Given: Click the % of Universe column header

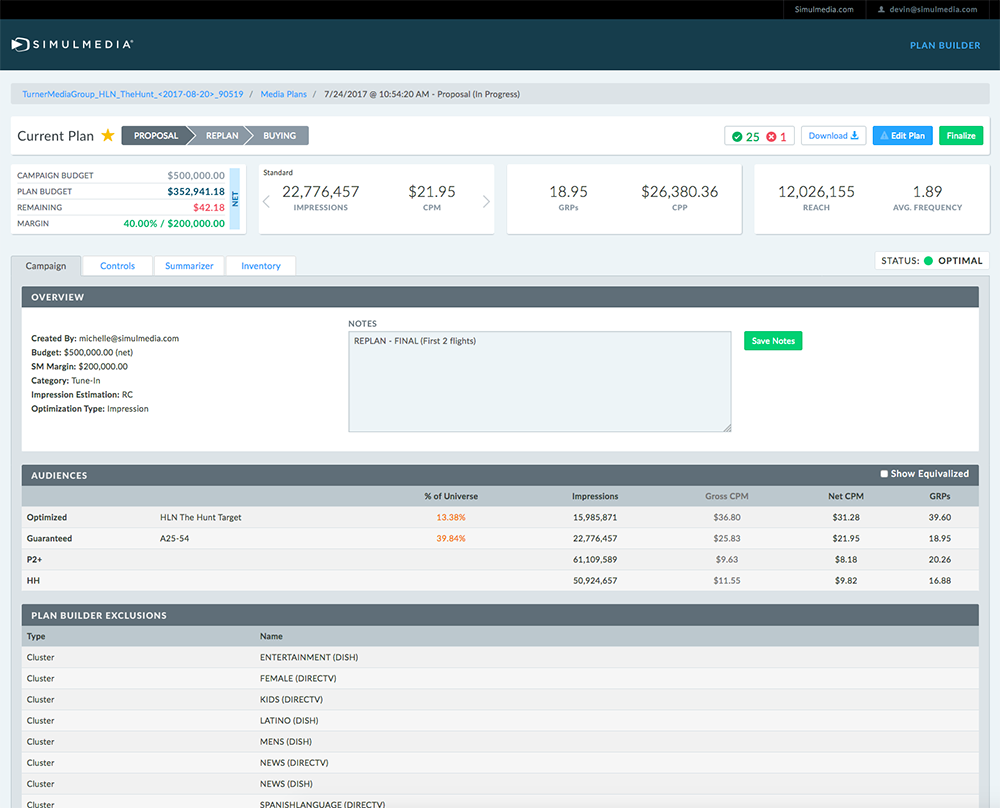Looking at the screenshot, I should click(451, 496).
